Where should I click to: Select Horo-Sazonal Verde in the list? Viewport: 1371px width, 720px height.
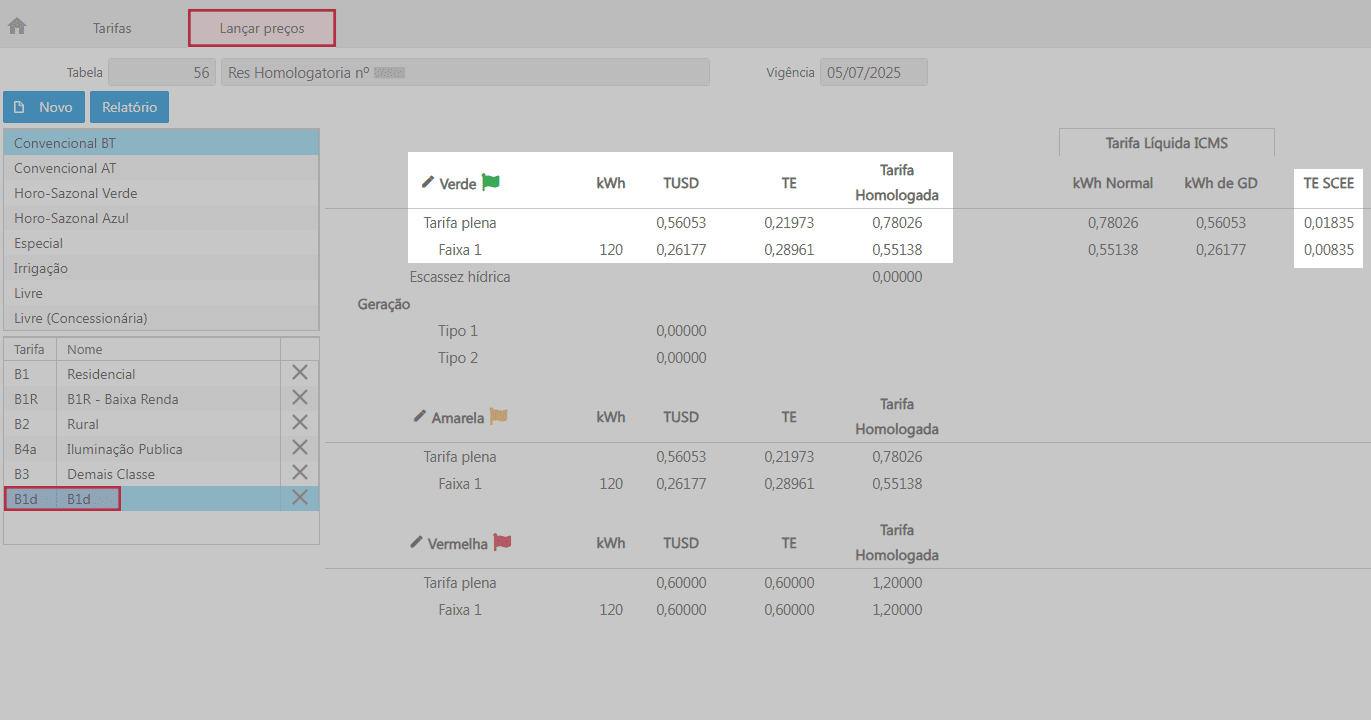(x=76, y=193)
